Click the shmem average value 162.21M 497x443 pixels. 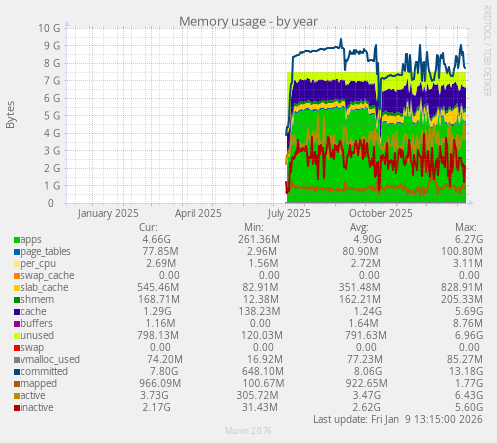(360, 299)
